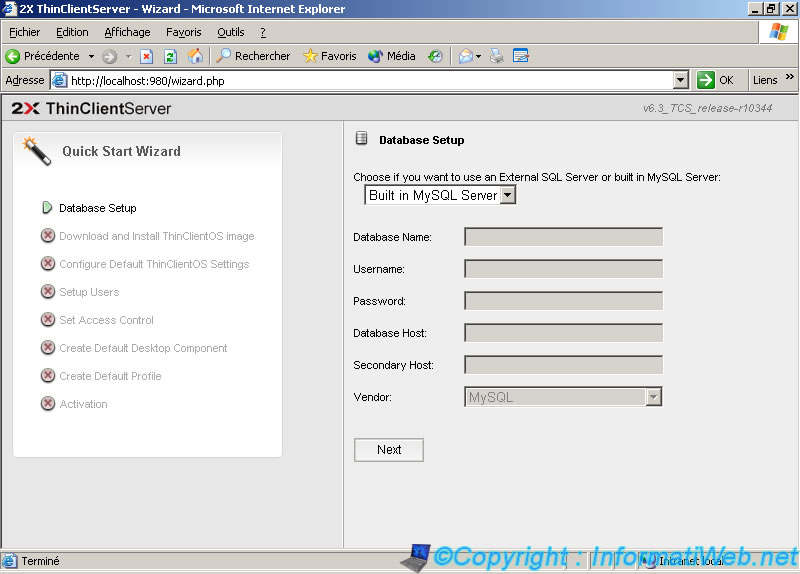Click Create Default Profile wizard step
Viewport: 800px width, 574px height.
tap(110, 377)
